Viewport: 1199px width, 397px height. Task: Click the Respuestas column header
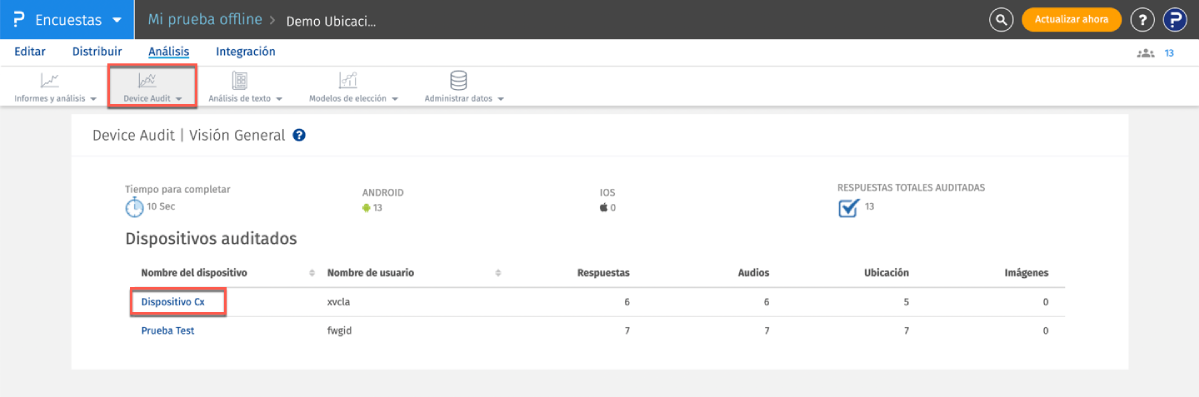(x=603, y=273)
